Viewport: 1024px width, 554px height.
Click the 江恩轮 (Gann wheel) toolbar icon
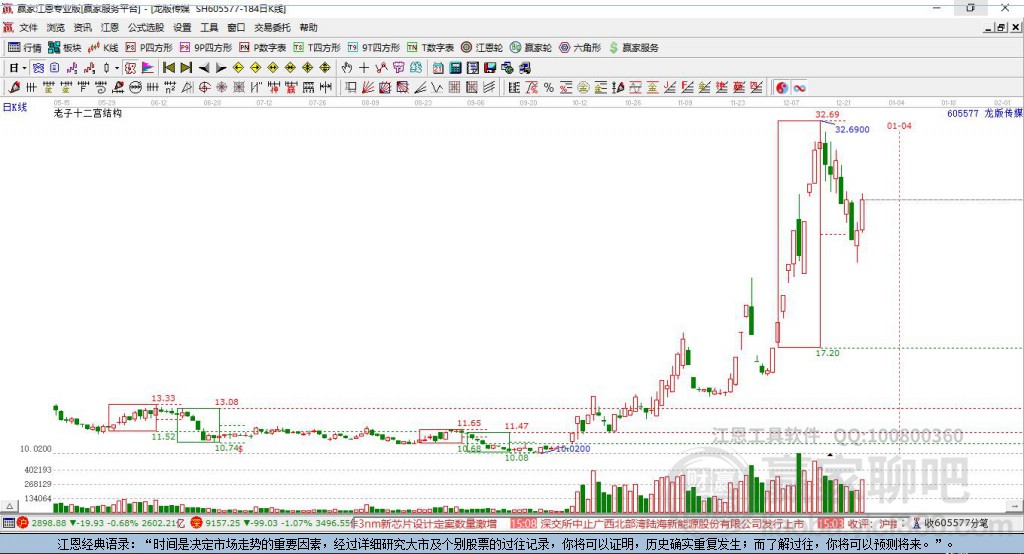[480, 47]
